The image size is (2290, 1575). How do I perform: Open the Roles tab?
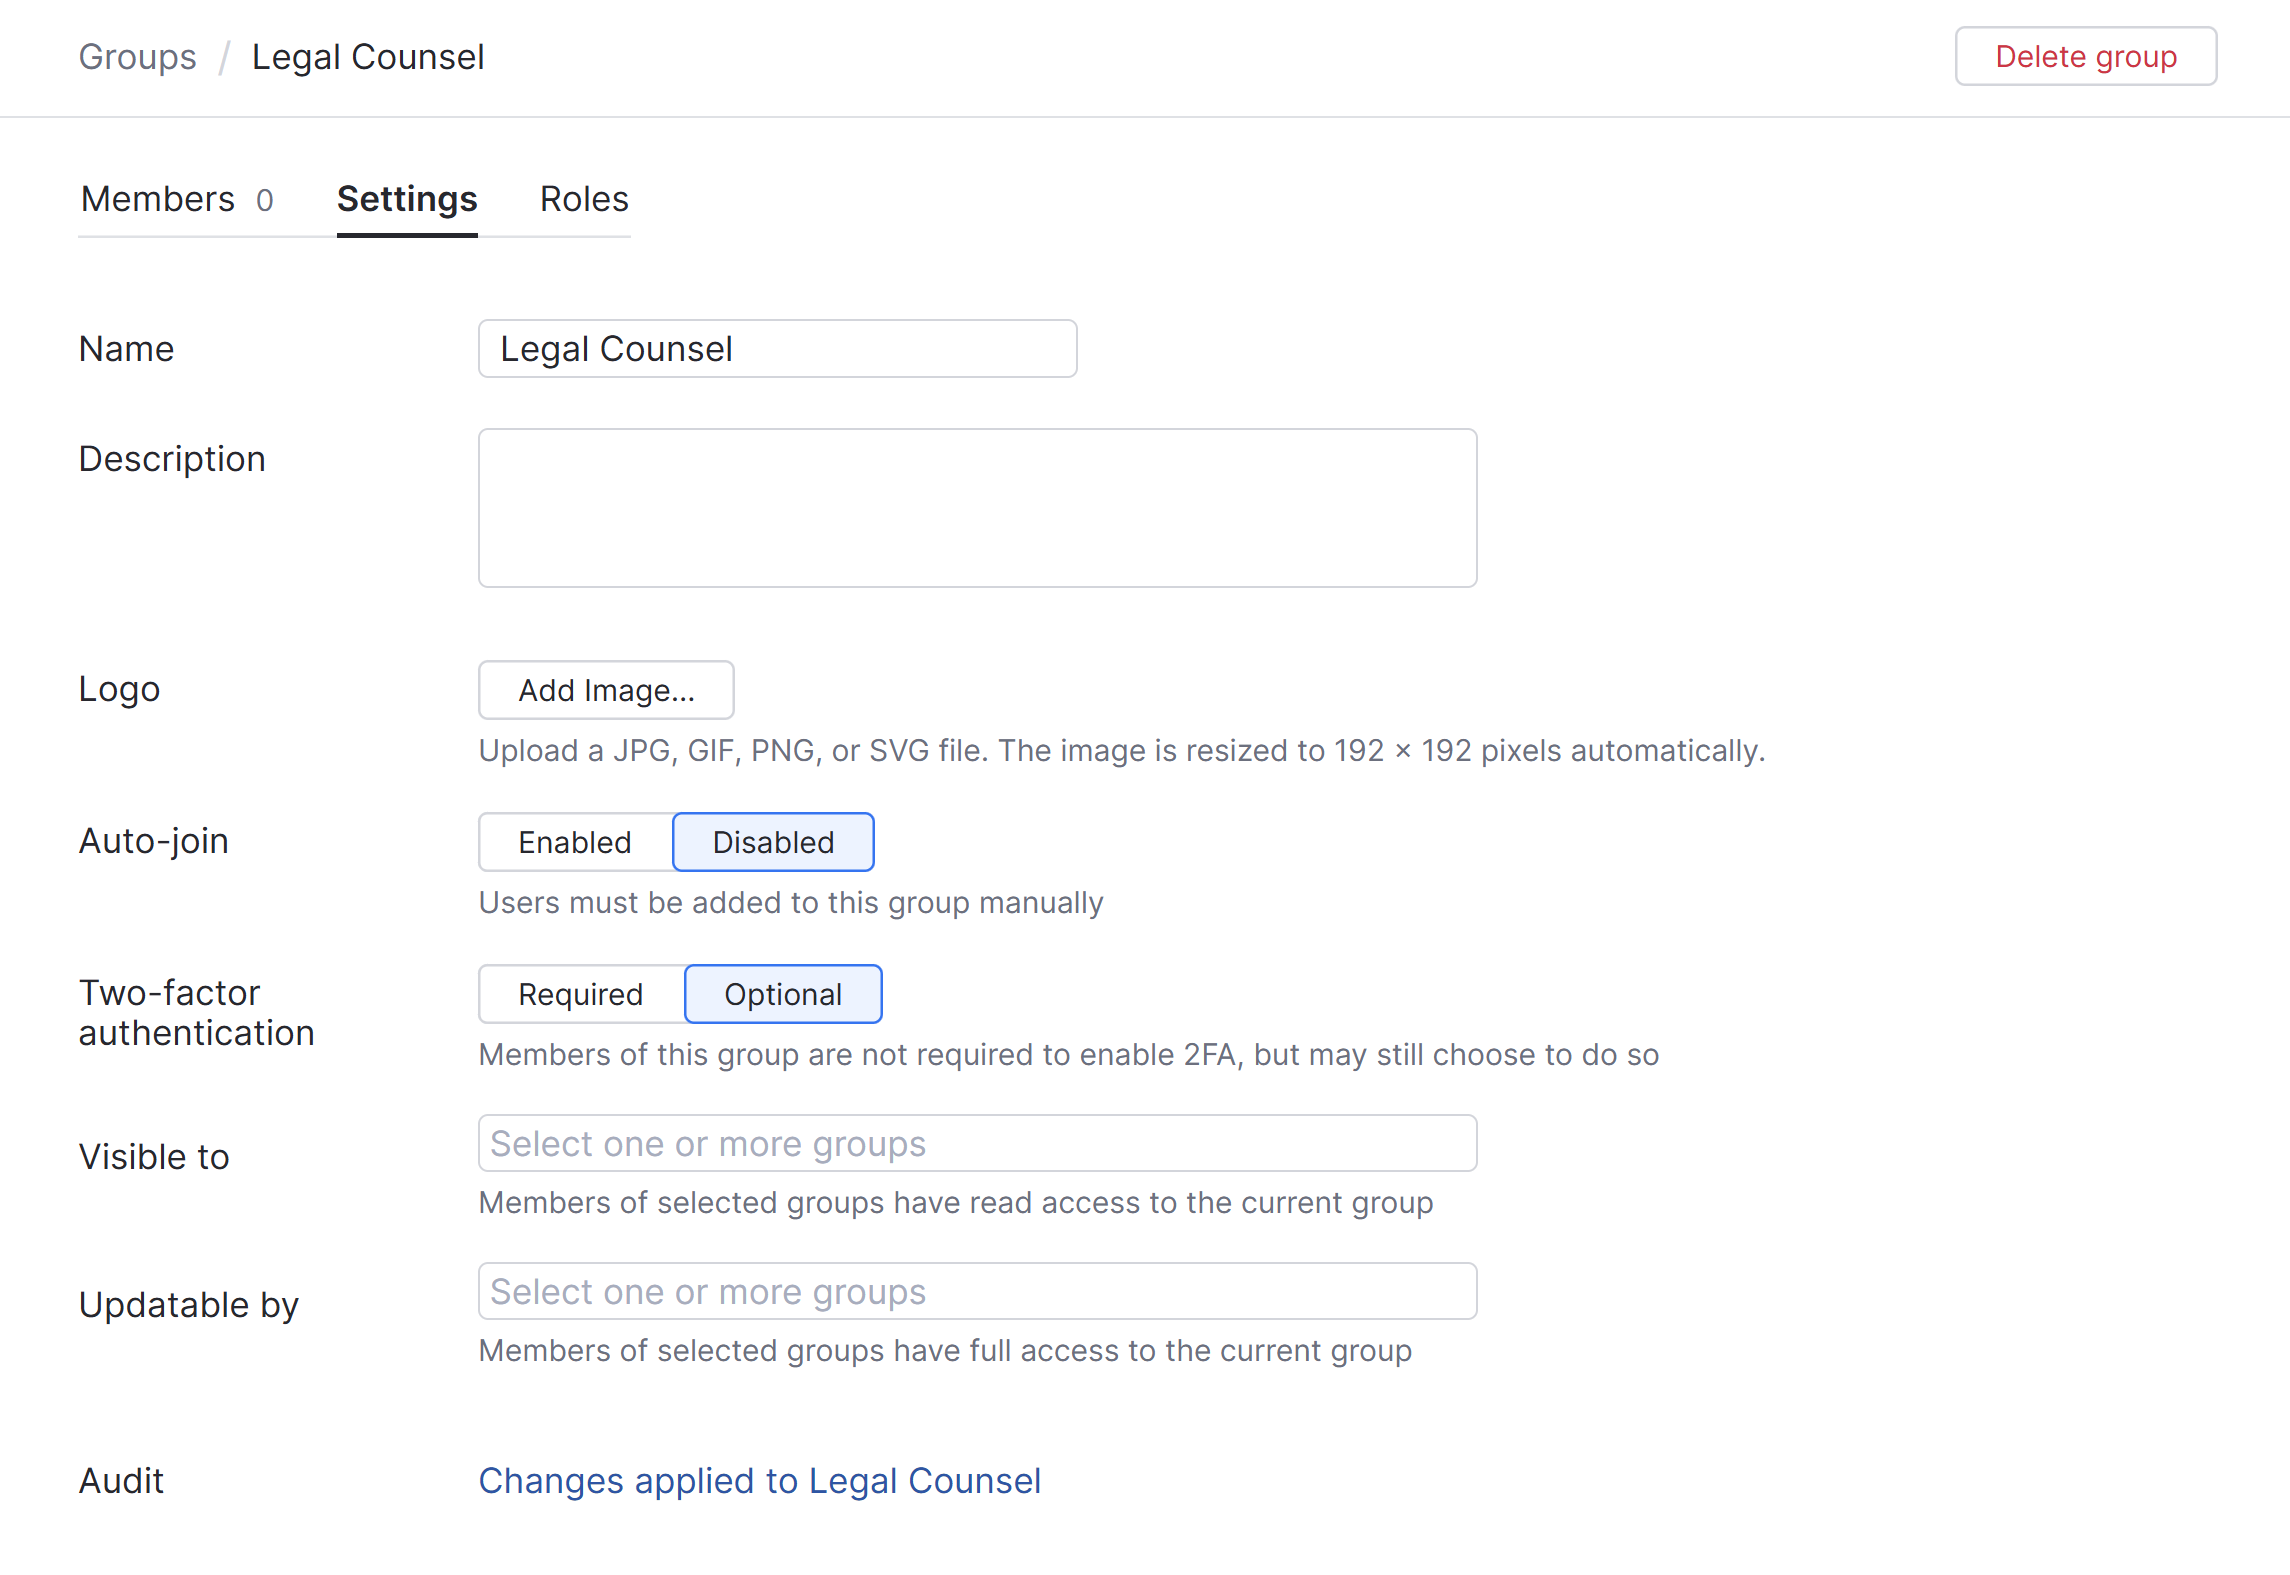[x=584, y=199]
